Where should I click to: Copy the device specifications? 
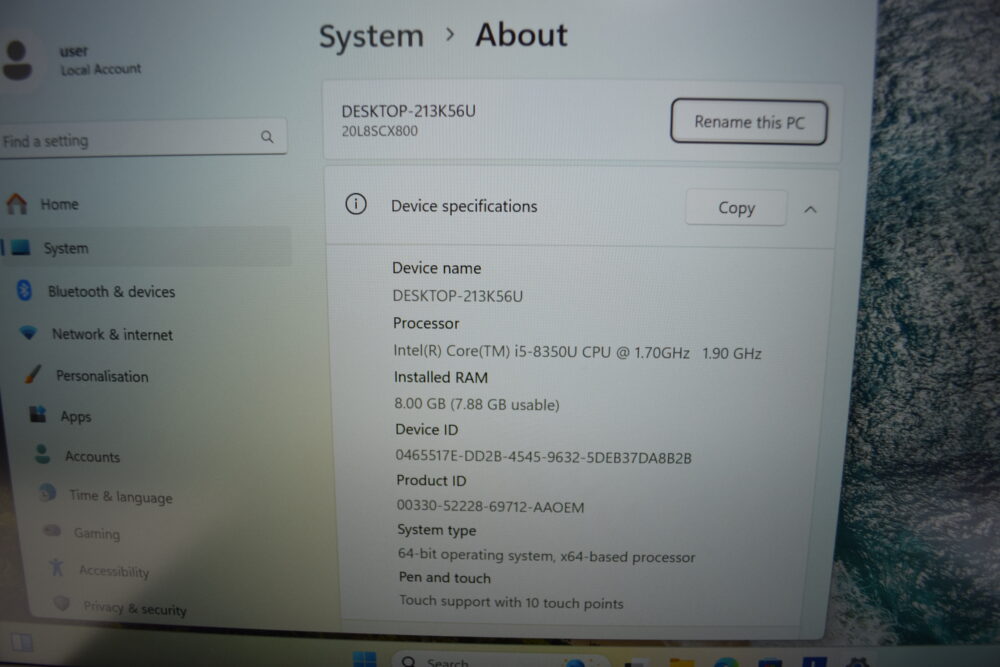coord(736,208)
